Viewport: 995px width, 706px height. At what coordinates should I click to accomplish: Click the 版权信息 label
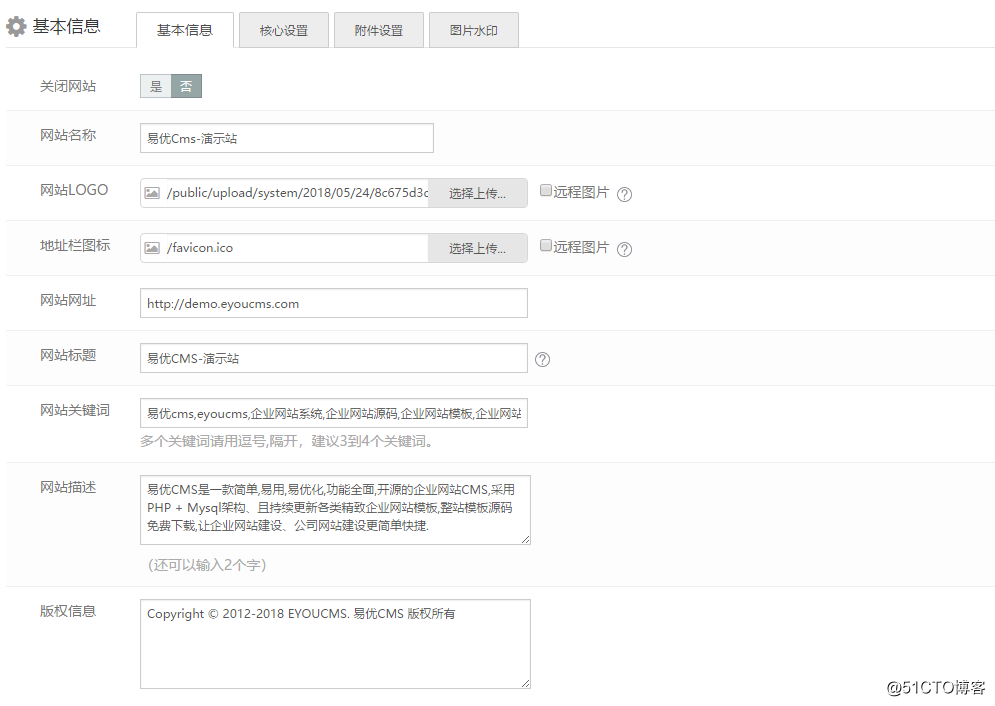tap(68, 611)
